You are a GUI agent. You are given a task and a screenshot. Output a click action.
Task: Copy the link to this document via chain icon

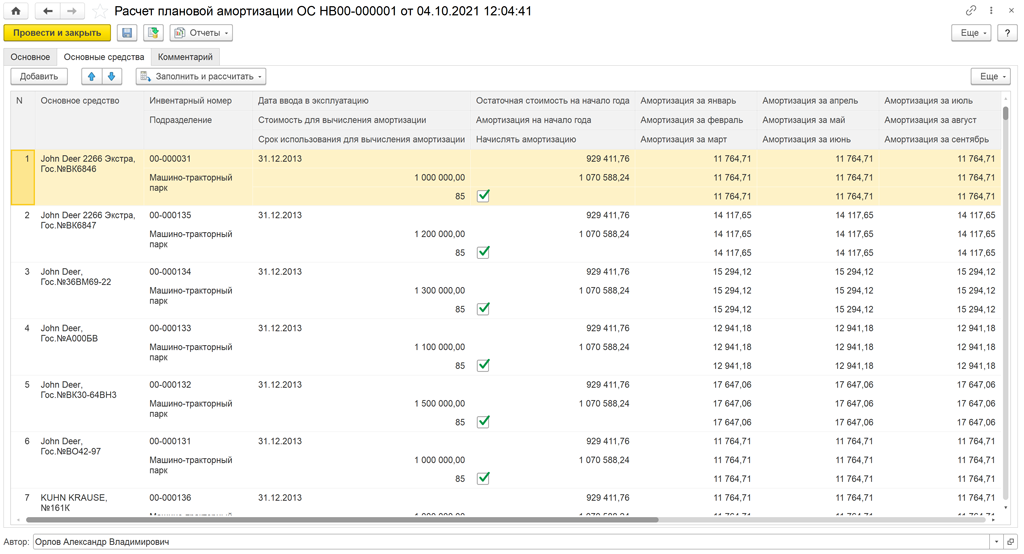click(x=970, y=11)
